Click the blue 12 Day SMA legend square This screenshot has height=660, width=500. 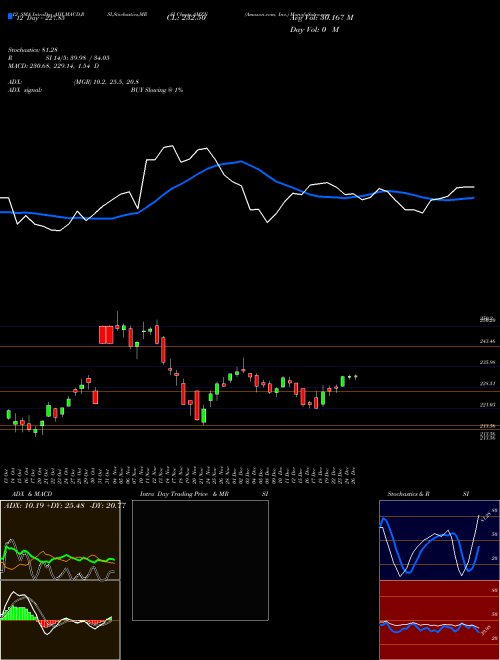click(10, 16)
